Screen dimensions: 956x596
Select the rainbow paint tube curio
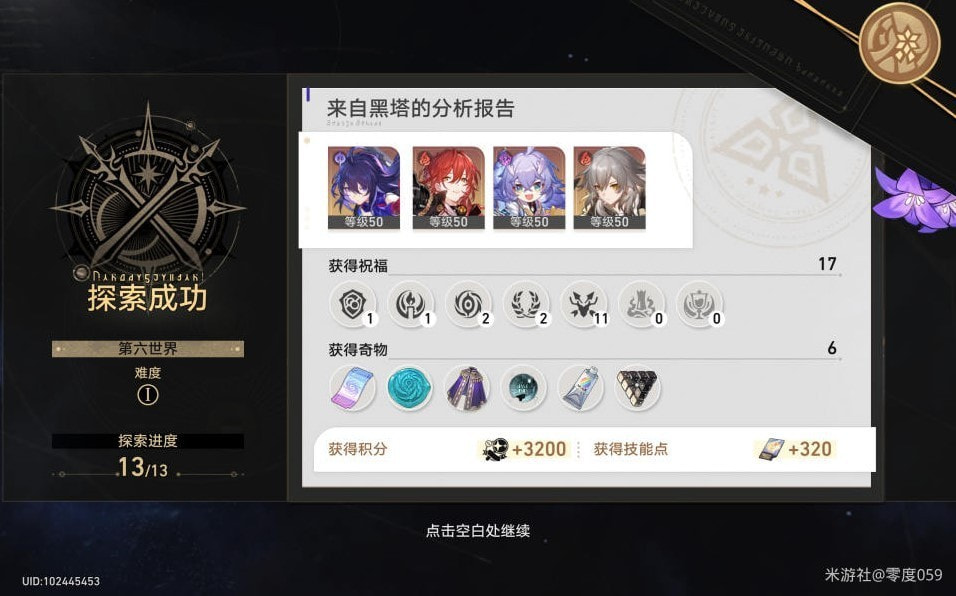pyautogui.click(x=580, y=388)
